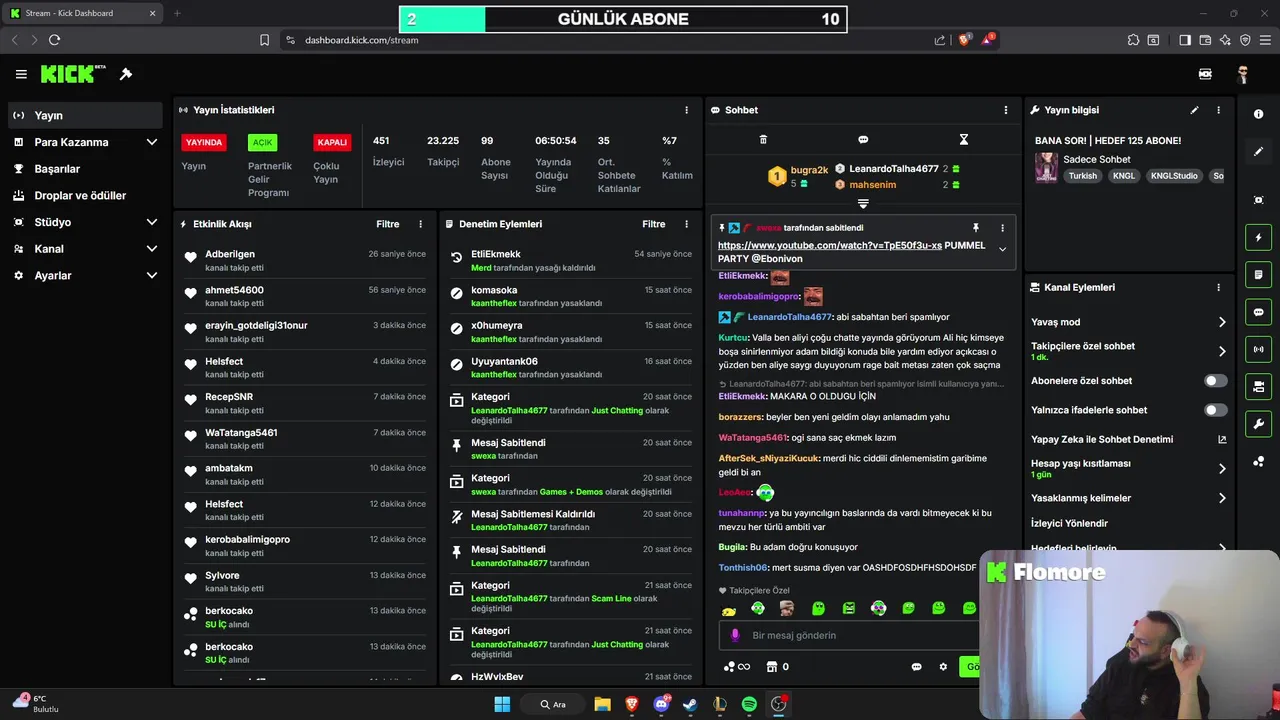
Task: Open Etkinlik Akışı three-dot menu
Action: pos(420,224)
